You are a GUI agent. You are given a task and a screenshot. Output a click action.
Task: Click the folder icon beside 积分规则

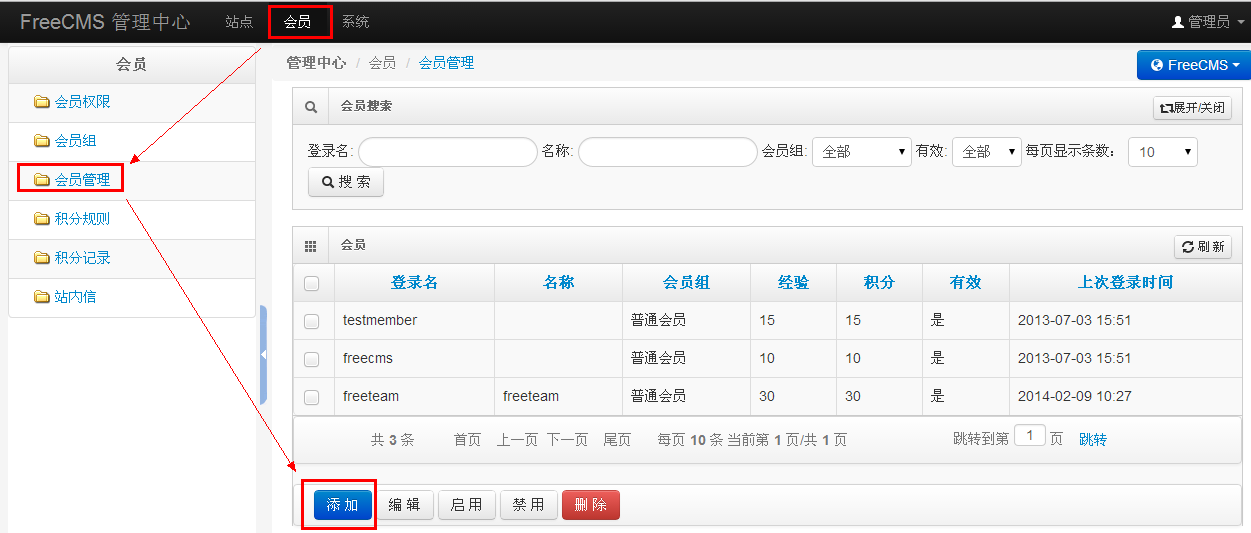click(41, 219)
